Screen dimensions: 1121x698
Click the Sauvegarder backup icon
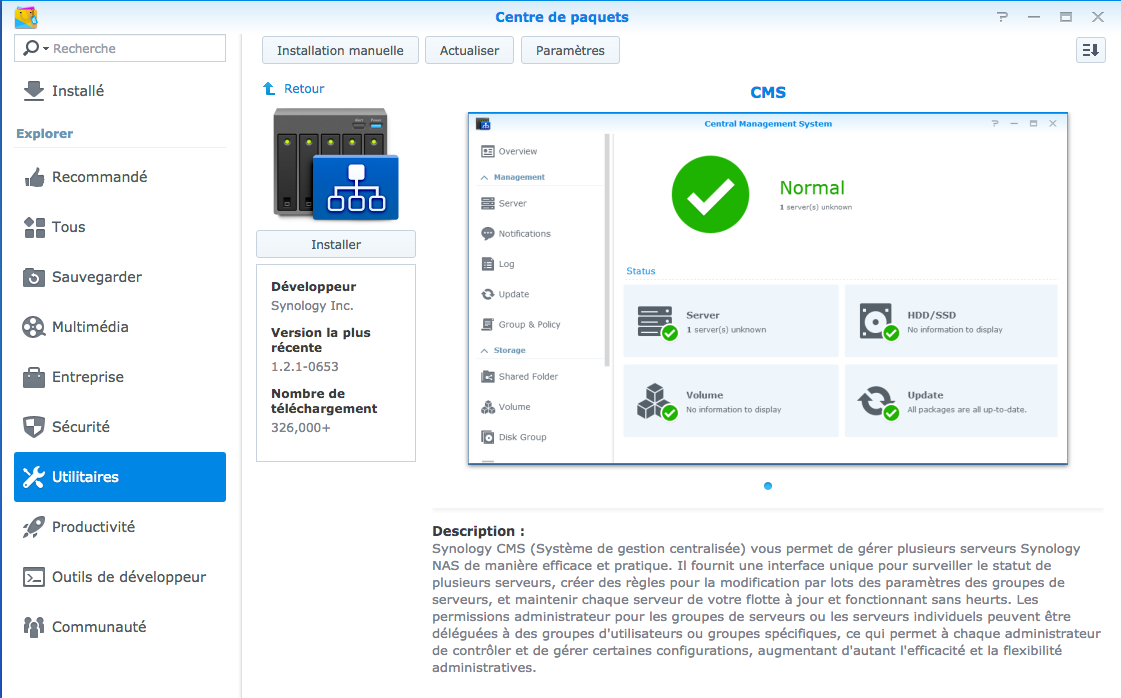[x=34, y=277]
